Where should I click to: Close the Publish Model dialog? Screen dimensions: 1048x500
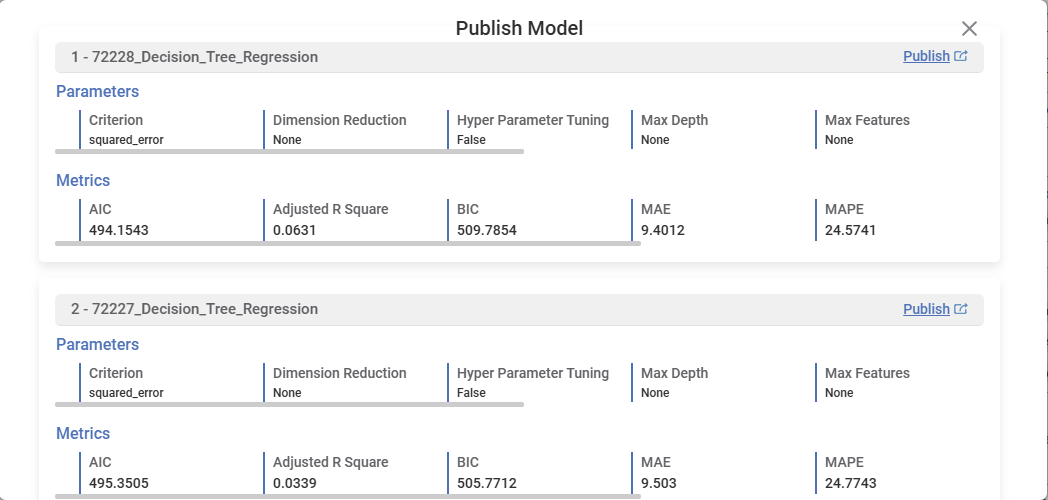click(x=968, y=29)
